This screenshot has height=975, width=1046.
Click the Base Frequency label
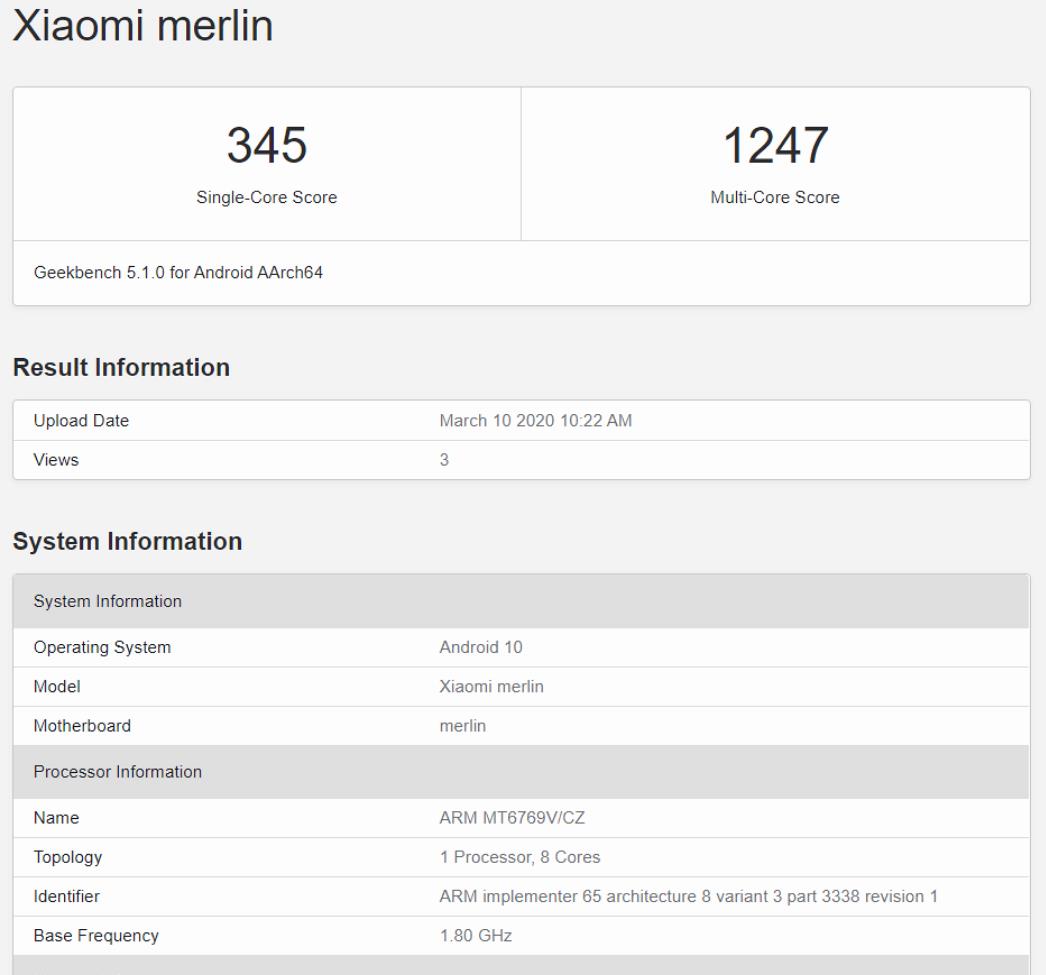coord(96,936)
